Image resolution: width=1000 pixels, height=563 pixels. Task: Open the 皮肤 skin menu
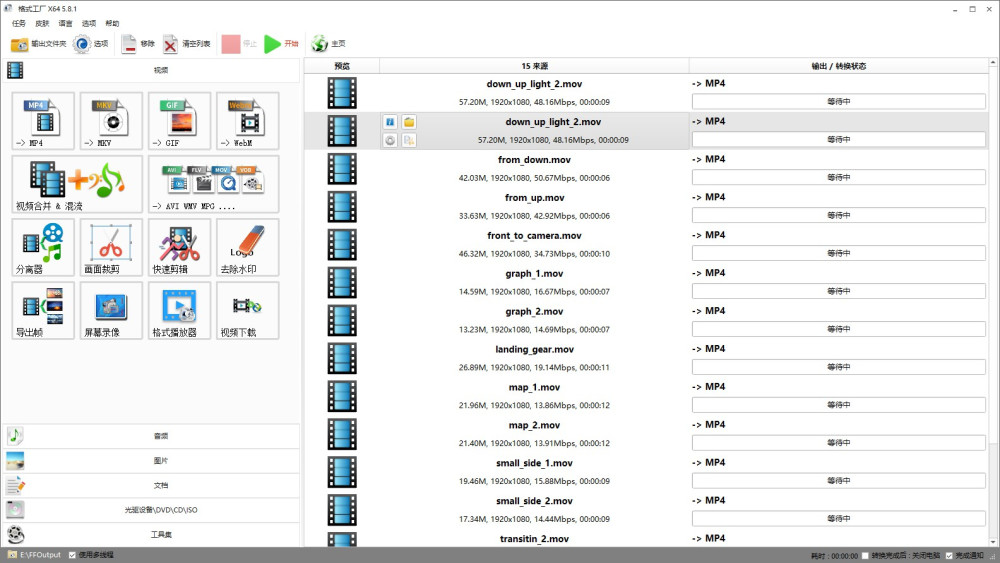coord(42,24)
